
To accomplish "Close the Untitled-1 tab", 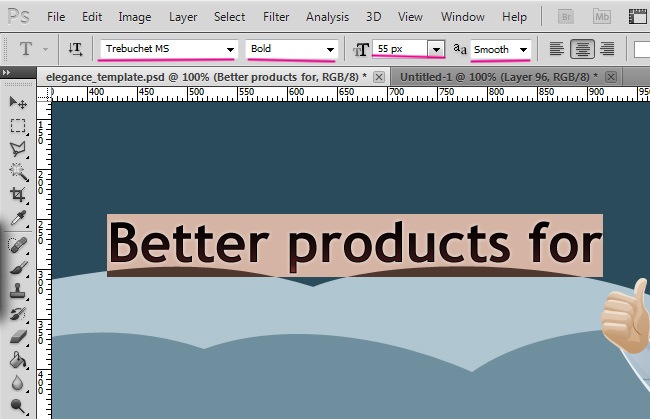I will [x=611, y=77].
